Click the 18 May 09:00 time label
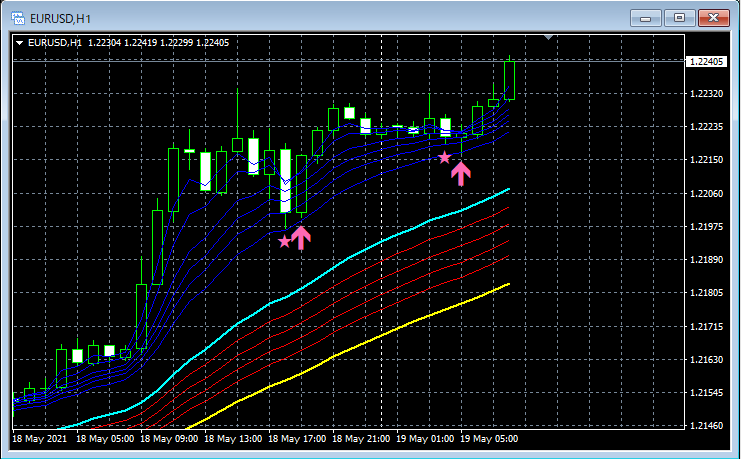Viewport: 741px width, 459px height. click(x=169, y=439)
